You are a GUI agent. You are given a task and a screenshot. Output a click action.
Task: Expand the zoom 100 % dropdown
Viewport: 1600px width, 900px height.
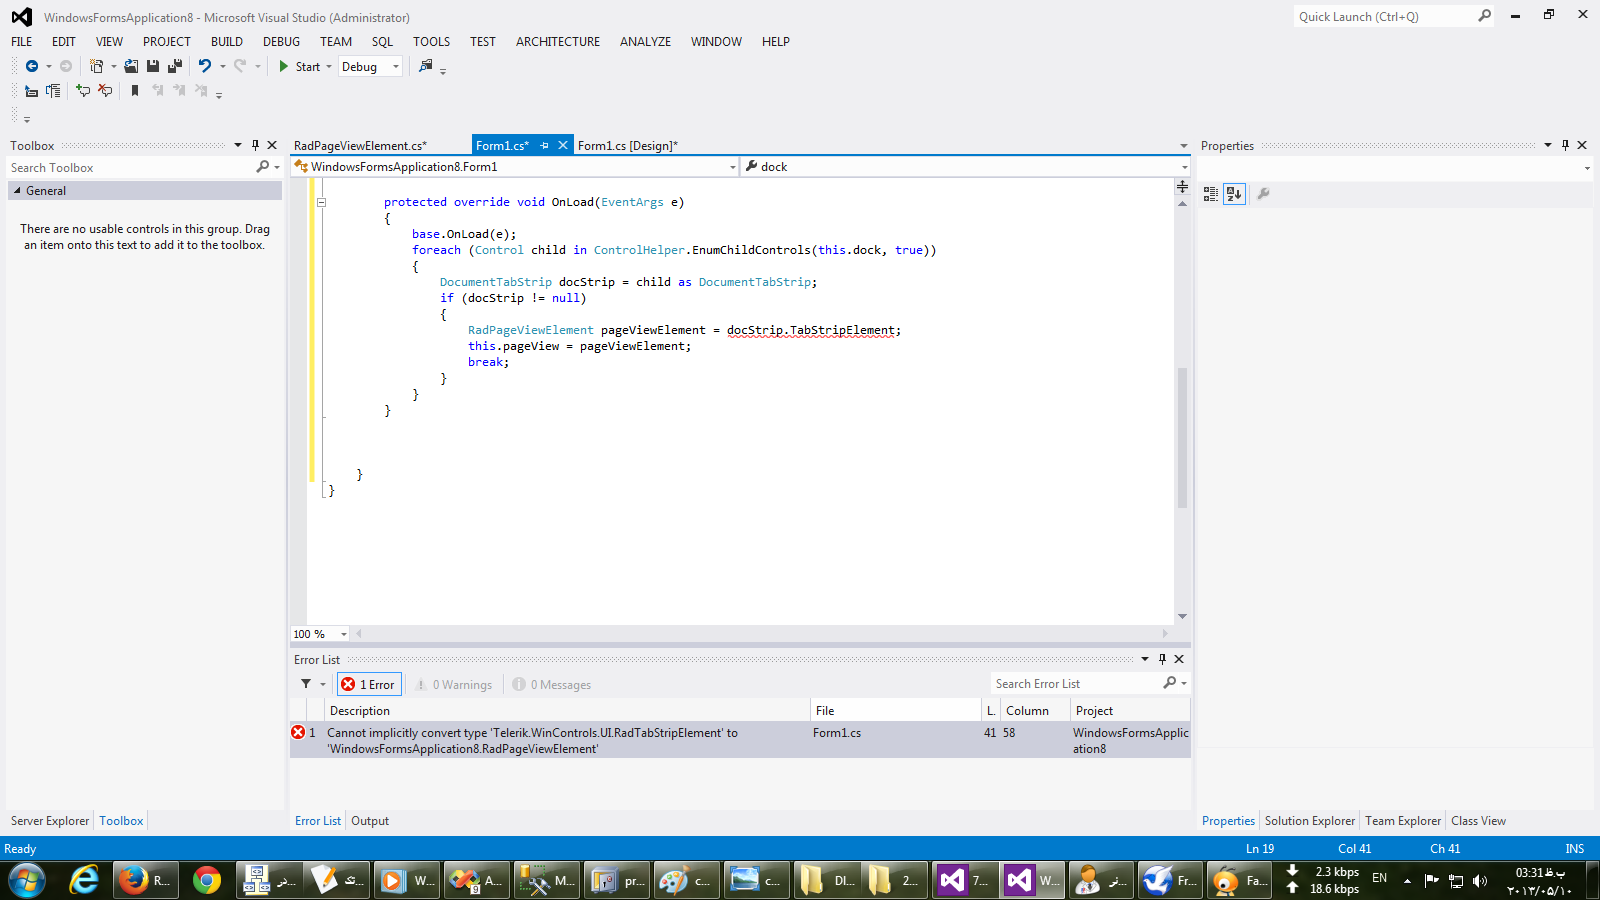tap(343, 634)
